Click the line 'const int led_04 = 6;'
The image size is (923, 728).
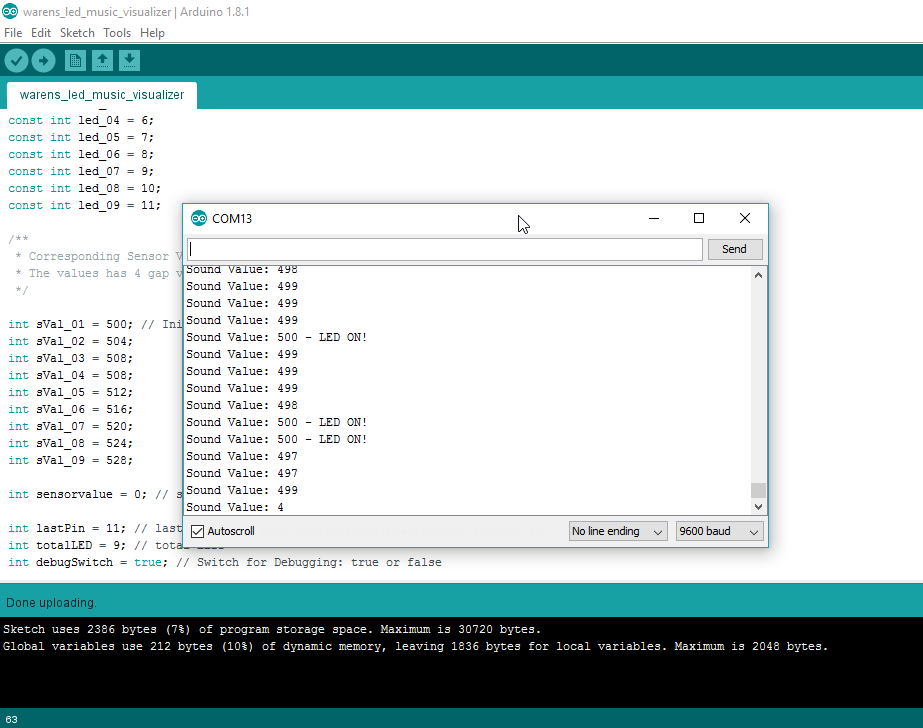(x=81, y=120)
